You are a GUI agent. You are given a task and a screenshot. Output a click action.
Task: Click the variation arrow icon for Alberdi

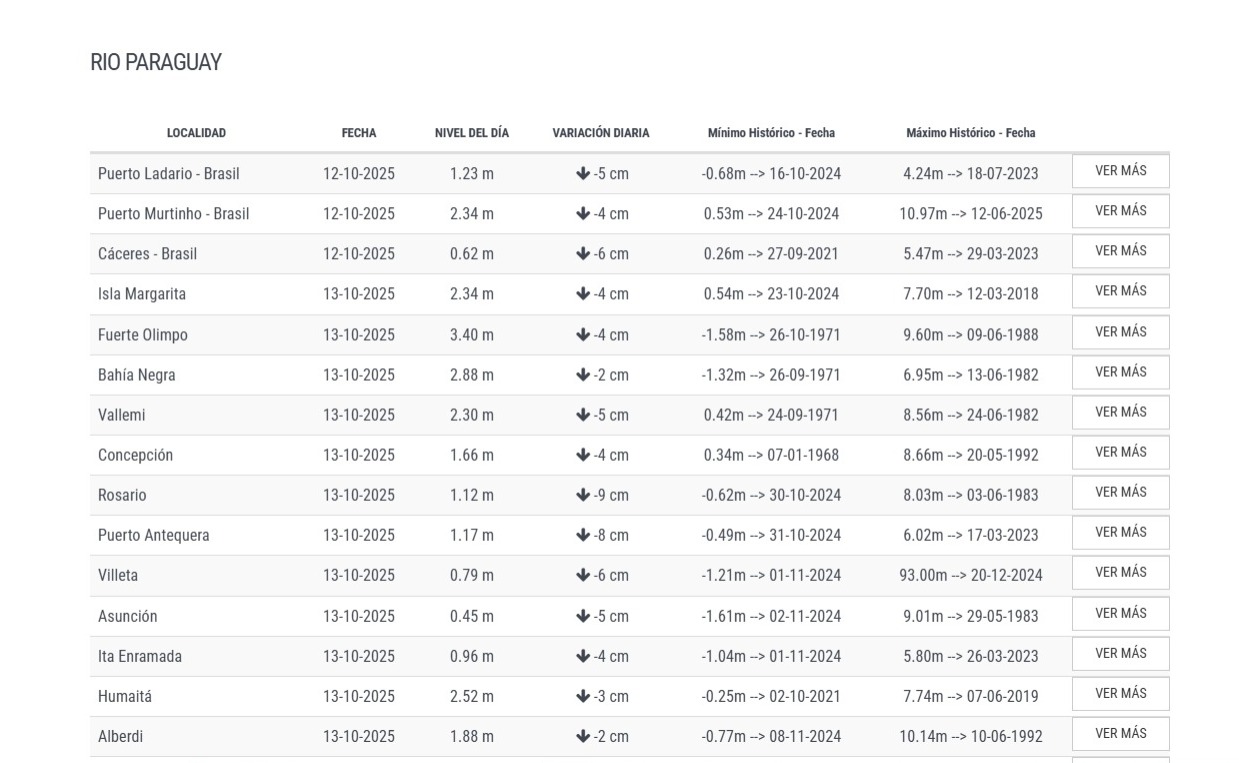pos(583,737)
